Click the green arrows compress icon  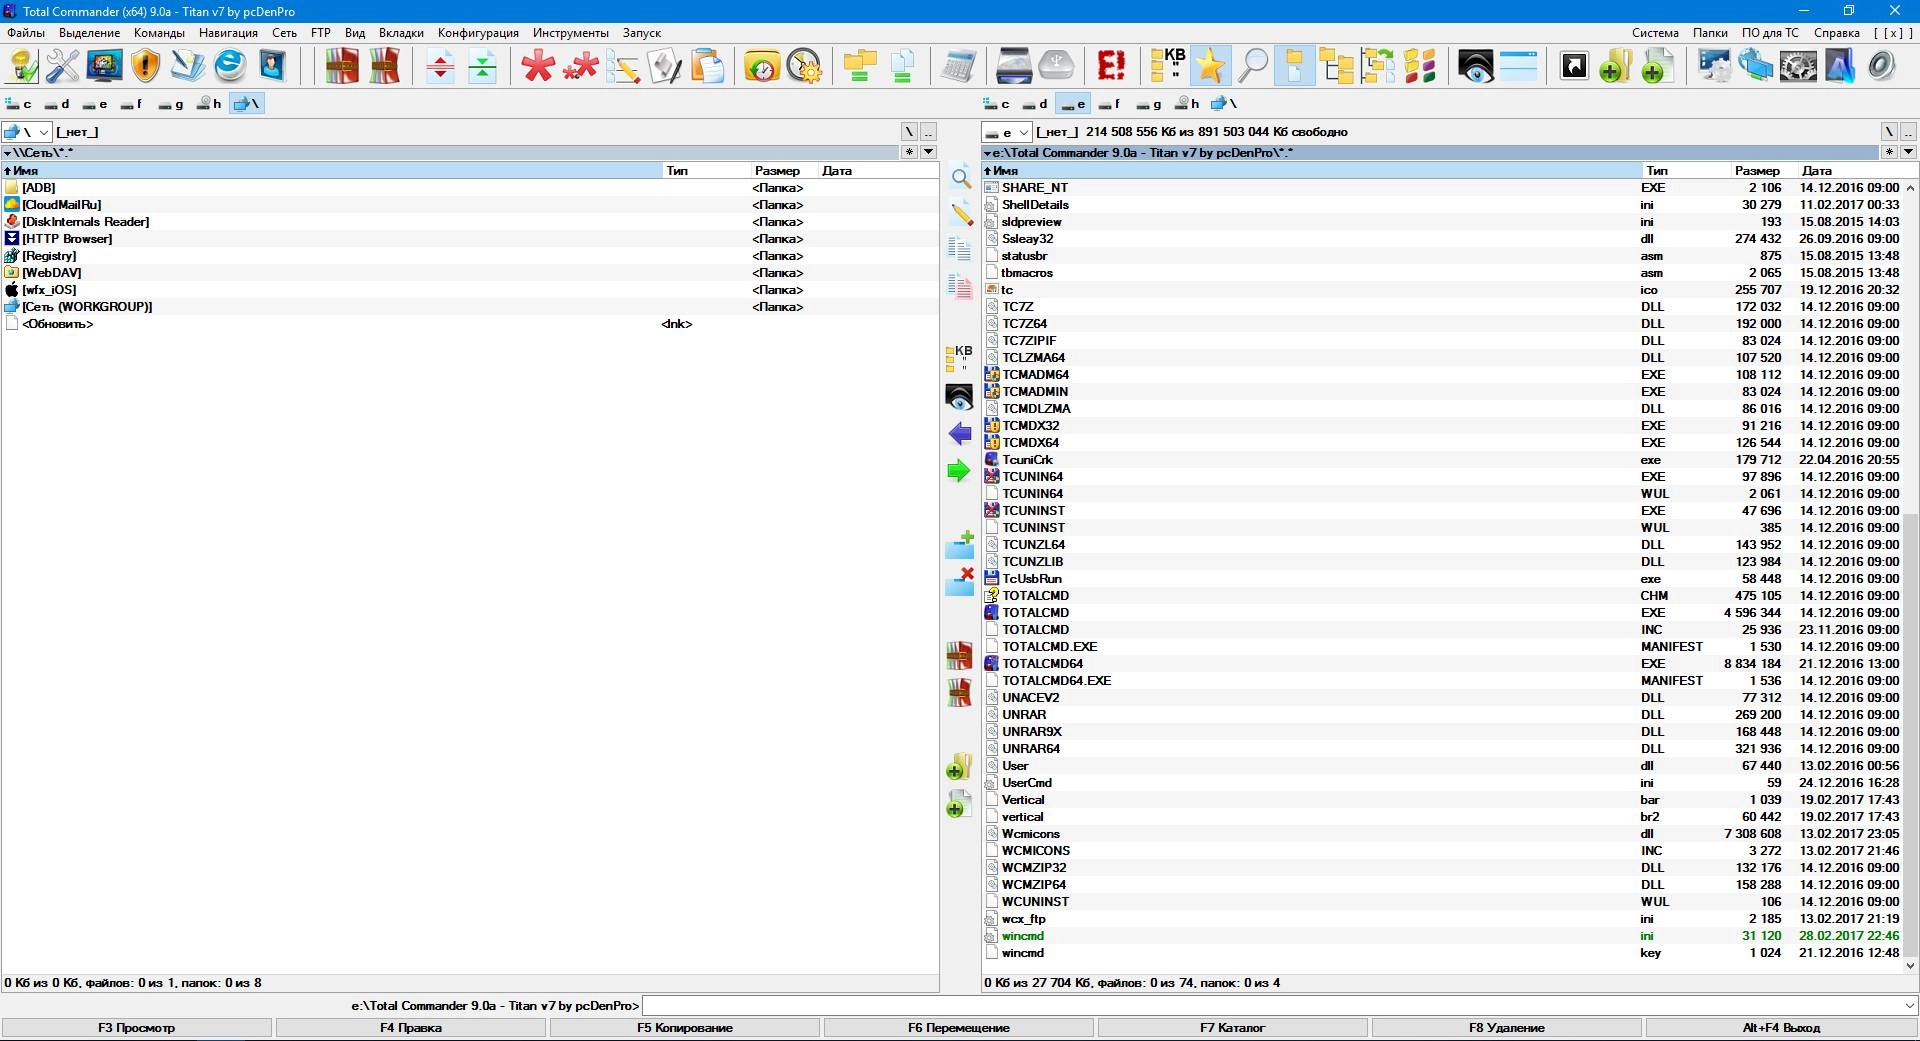click(483, 66)
